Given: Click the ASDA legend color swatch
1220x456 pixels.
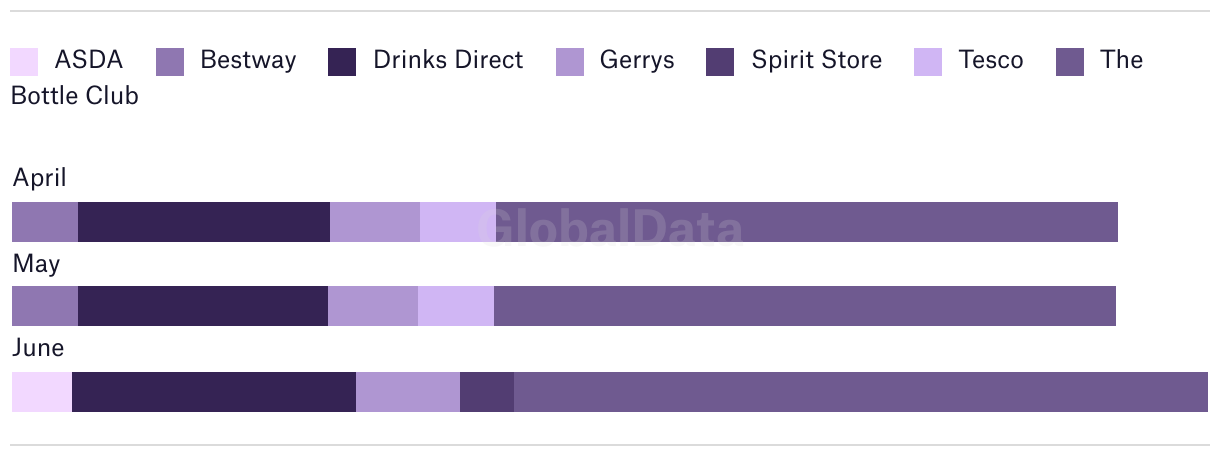Looking at the screenshot, I should coord(24,62).
